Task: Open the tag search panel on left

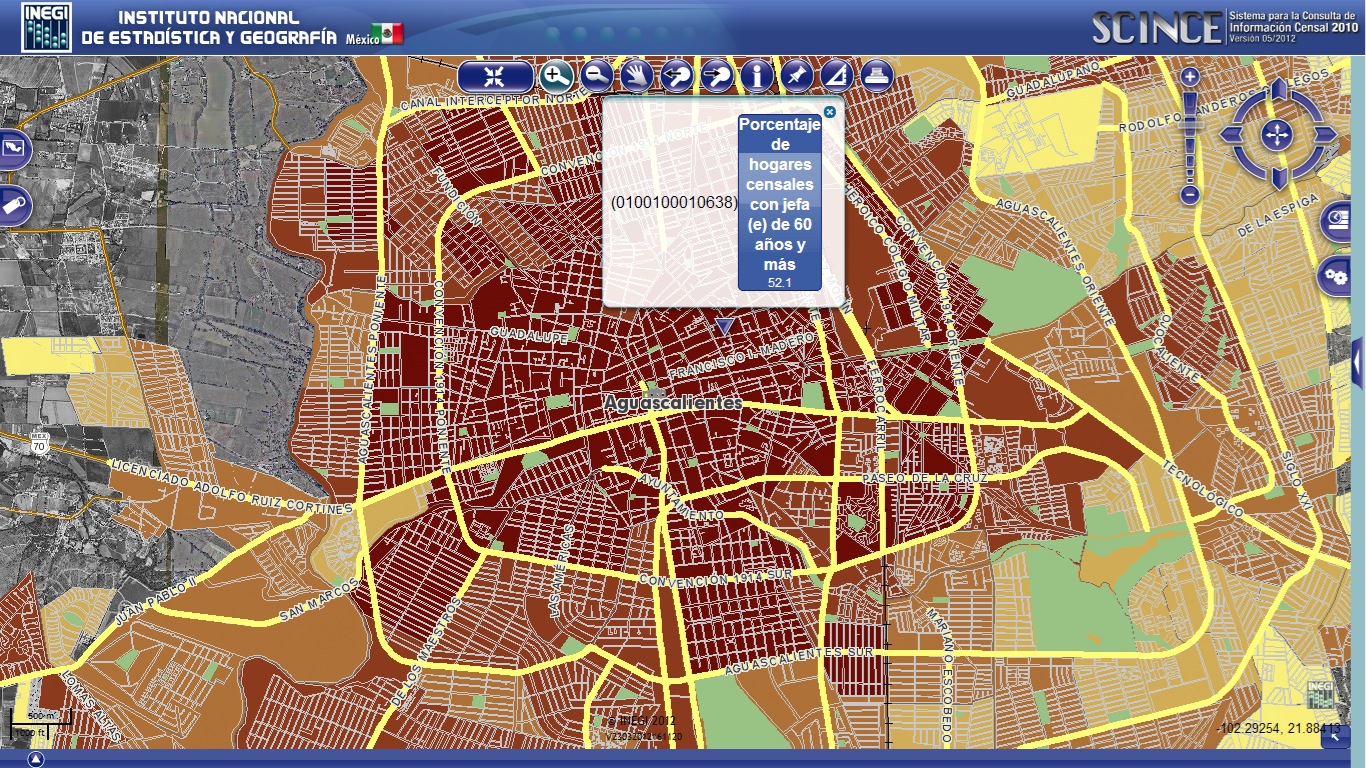Action: [x=14, y=205]
